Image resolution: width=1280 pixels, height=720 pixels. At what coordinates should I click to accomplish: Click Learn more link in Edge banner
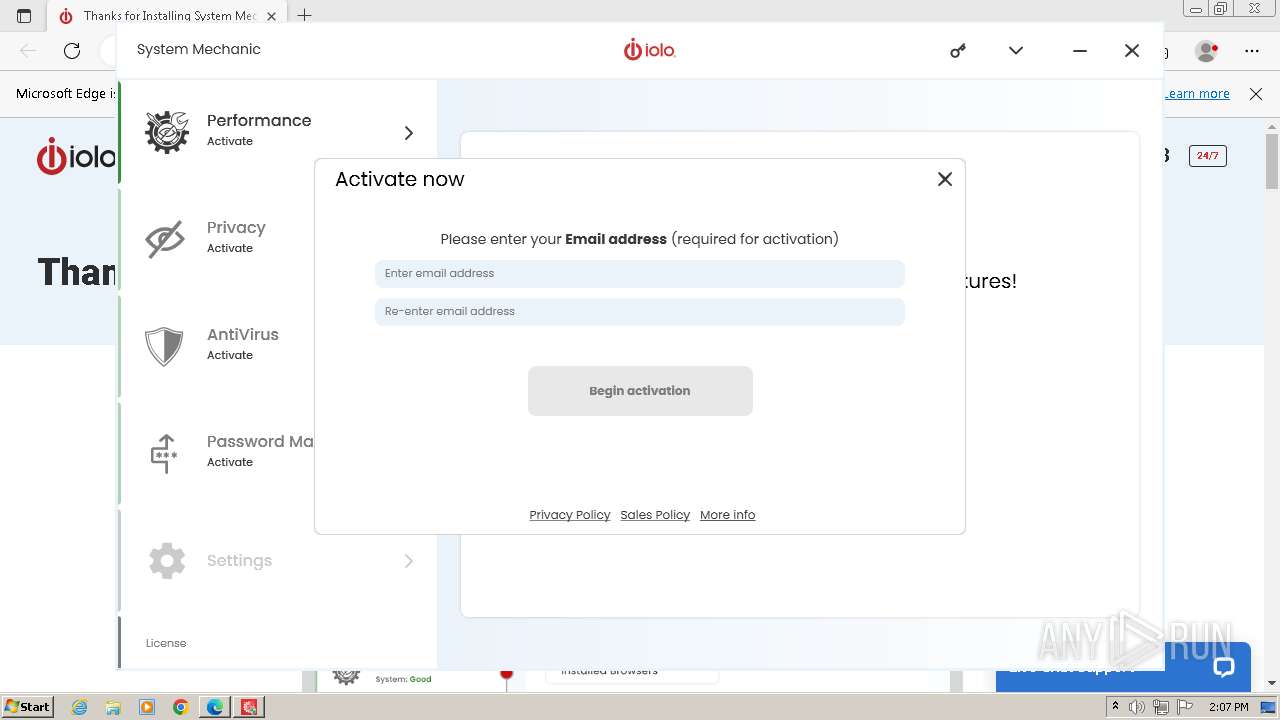tap(1198, 93)
